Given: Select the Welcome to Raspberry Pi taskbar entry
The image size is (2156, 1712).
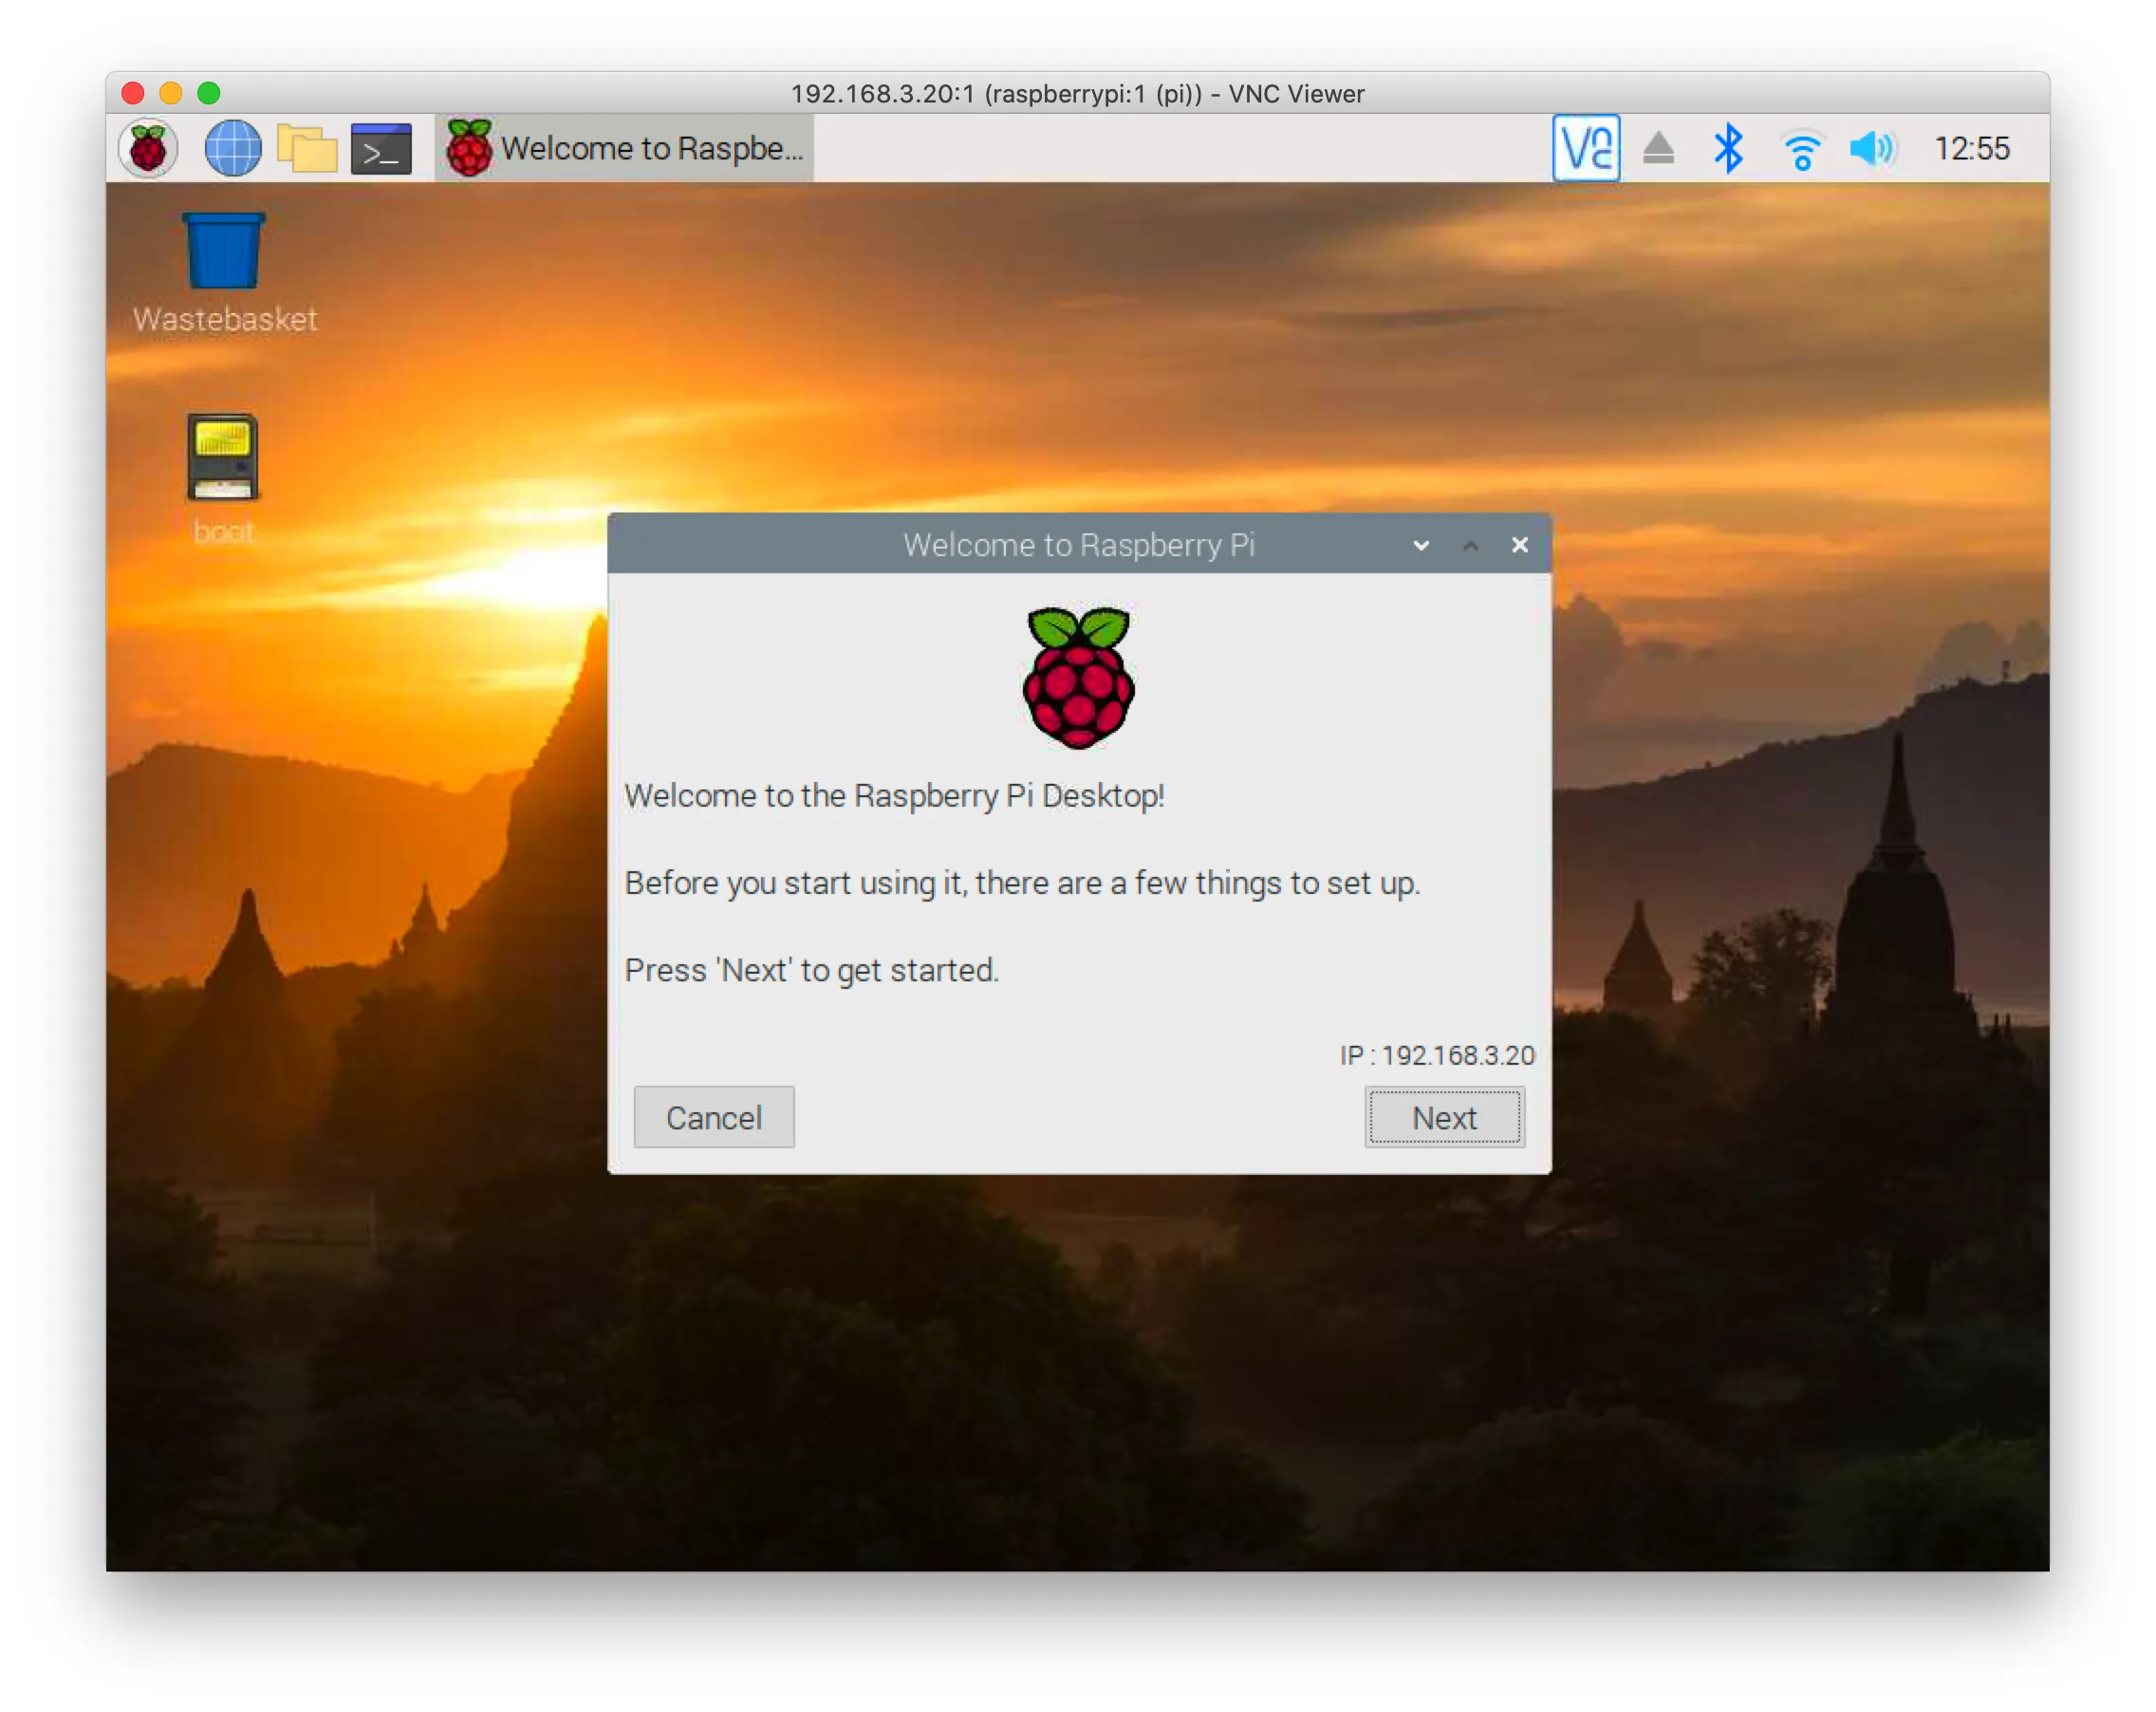Looking at the screenshot, I should 625,149.
